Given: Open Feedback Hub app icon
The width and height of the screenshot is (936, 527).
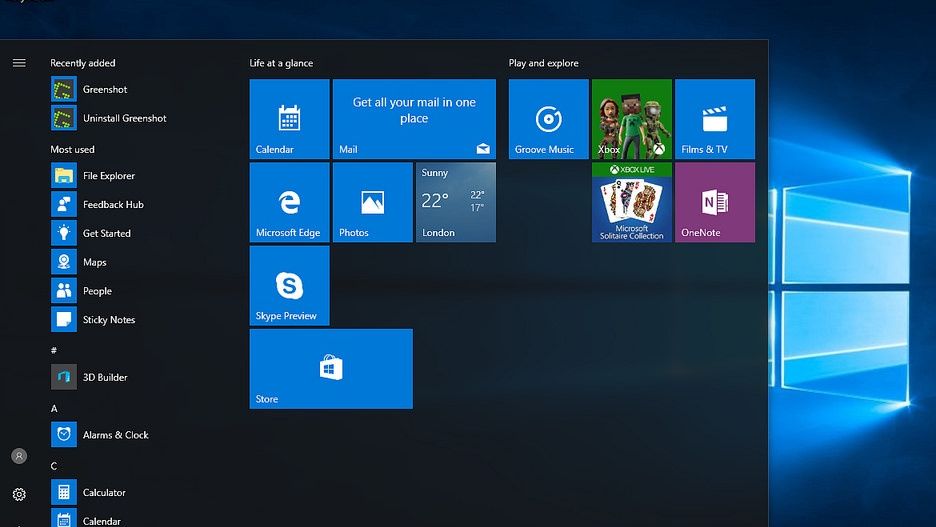Looking at the screenshot, I should [64, 204].
